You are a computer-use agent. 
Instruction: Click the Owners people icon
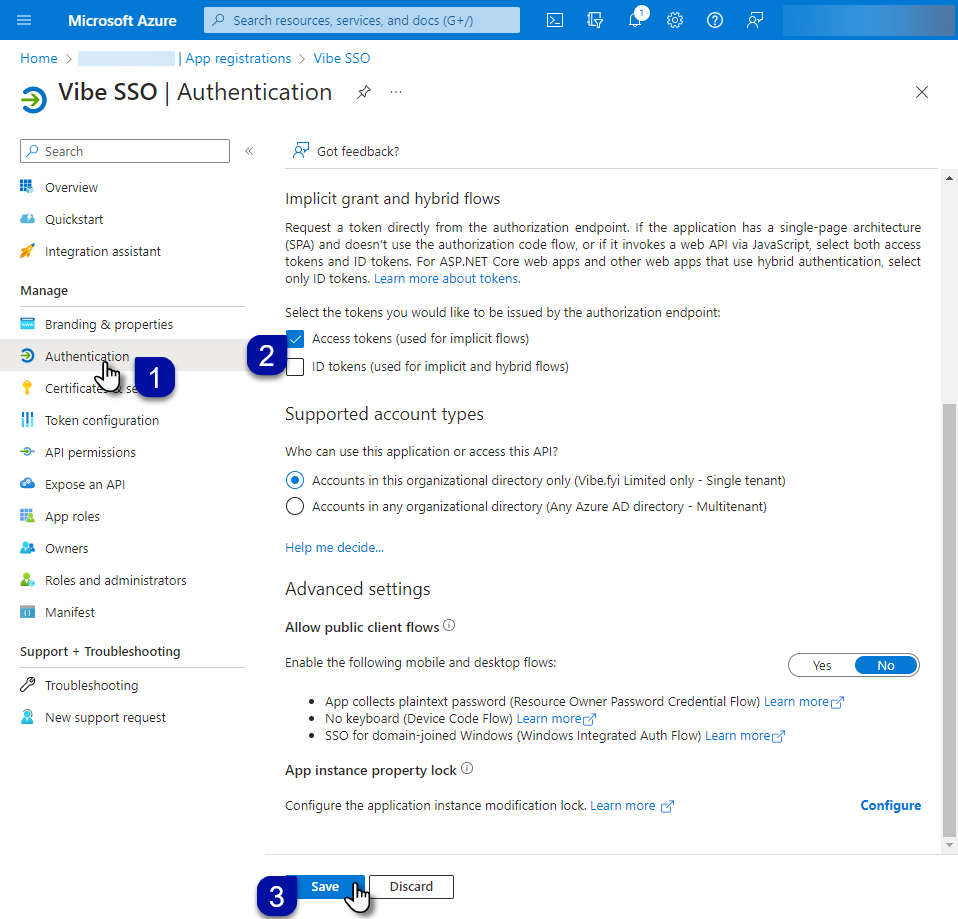[x=27, y=547]
